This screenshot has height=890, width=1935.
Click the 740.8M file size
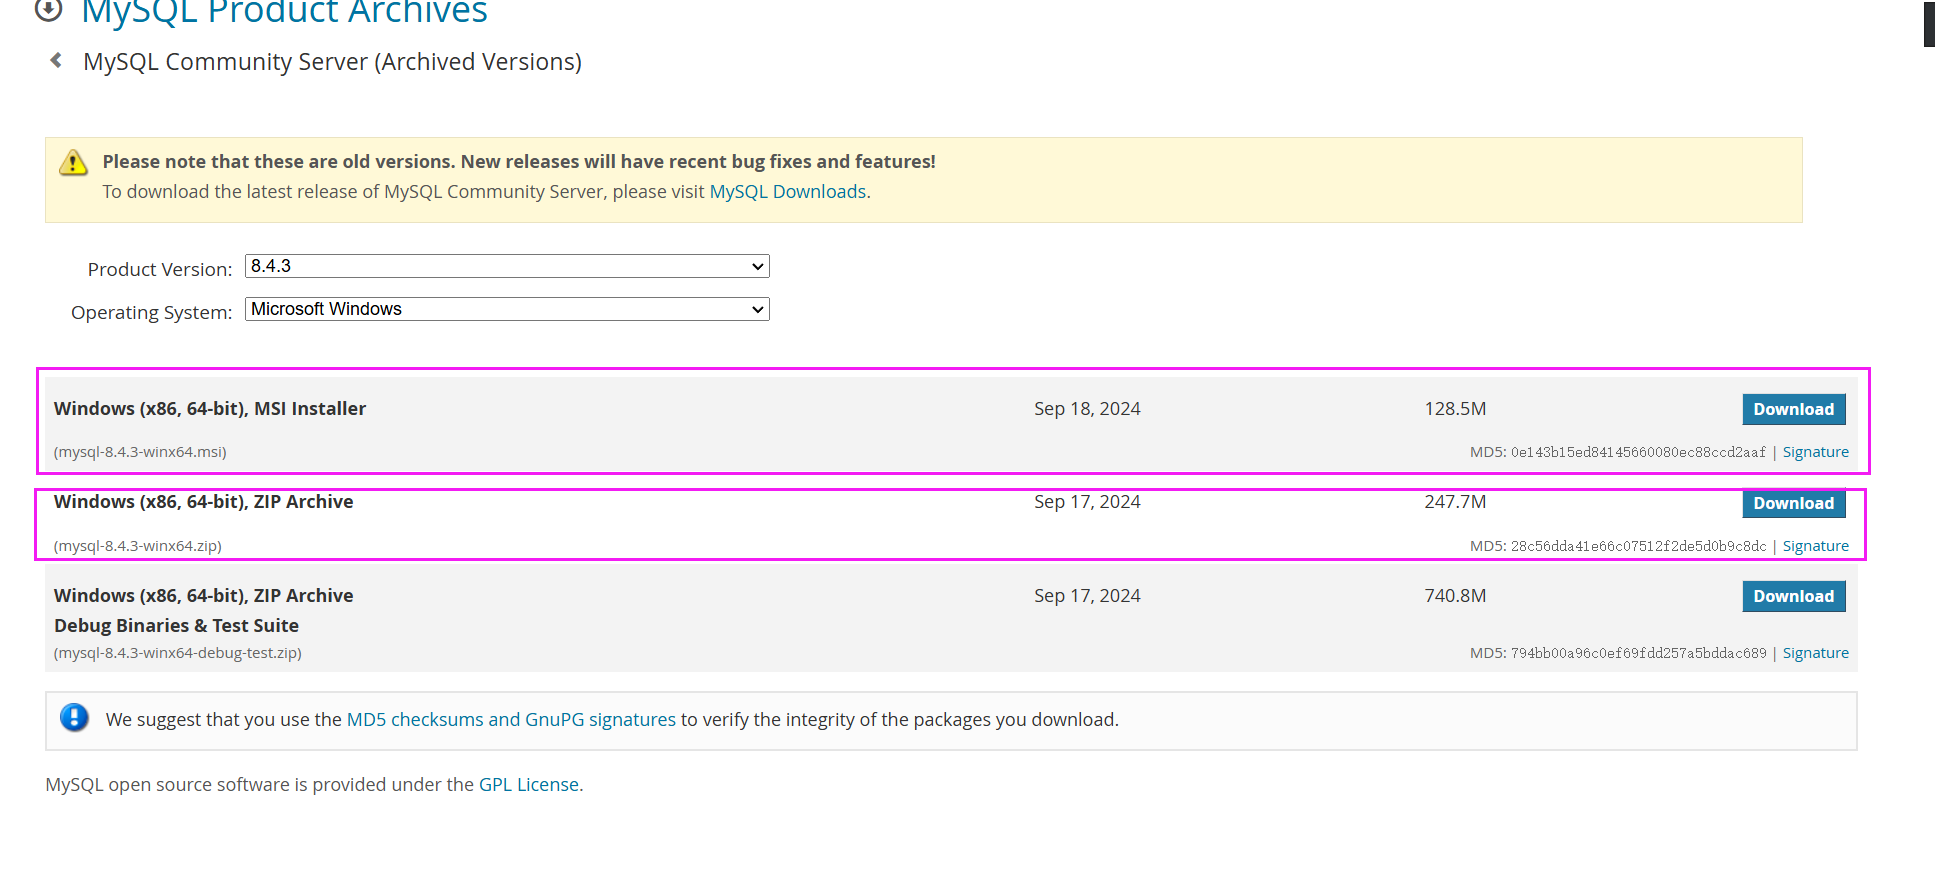[1455, 595]
